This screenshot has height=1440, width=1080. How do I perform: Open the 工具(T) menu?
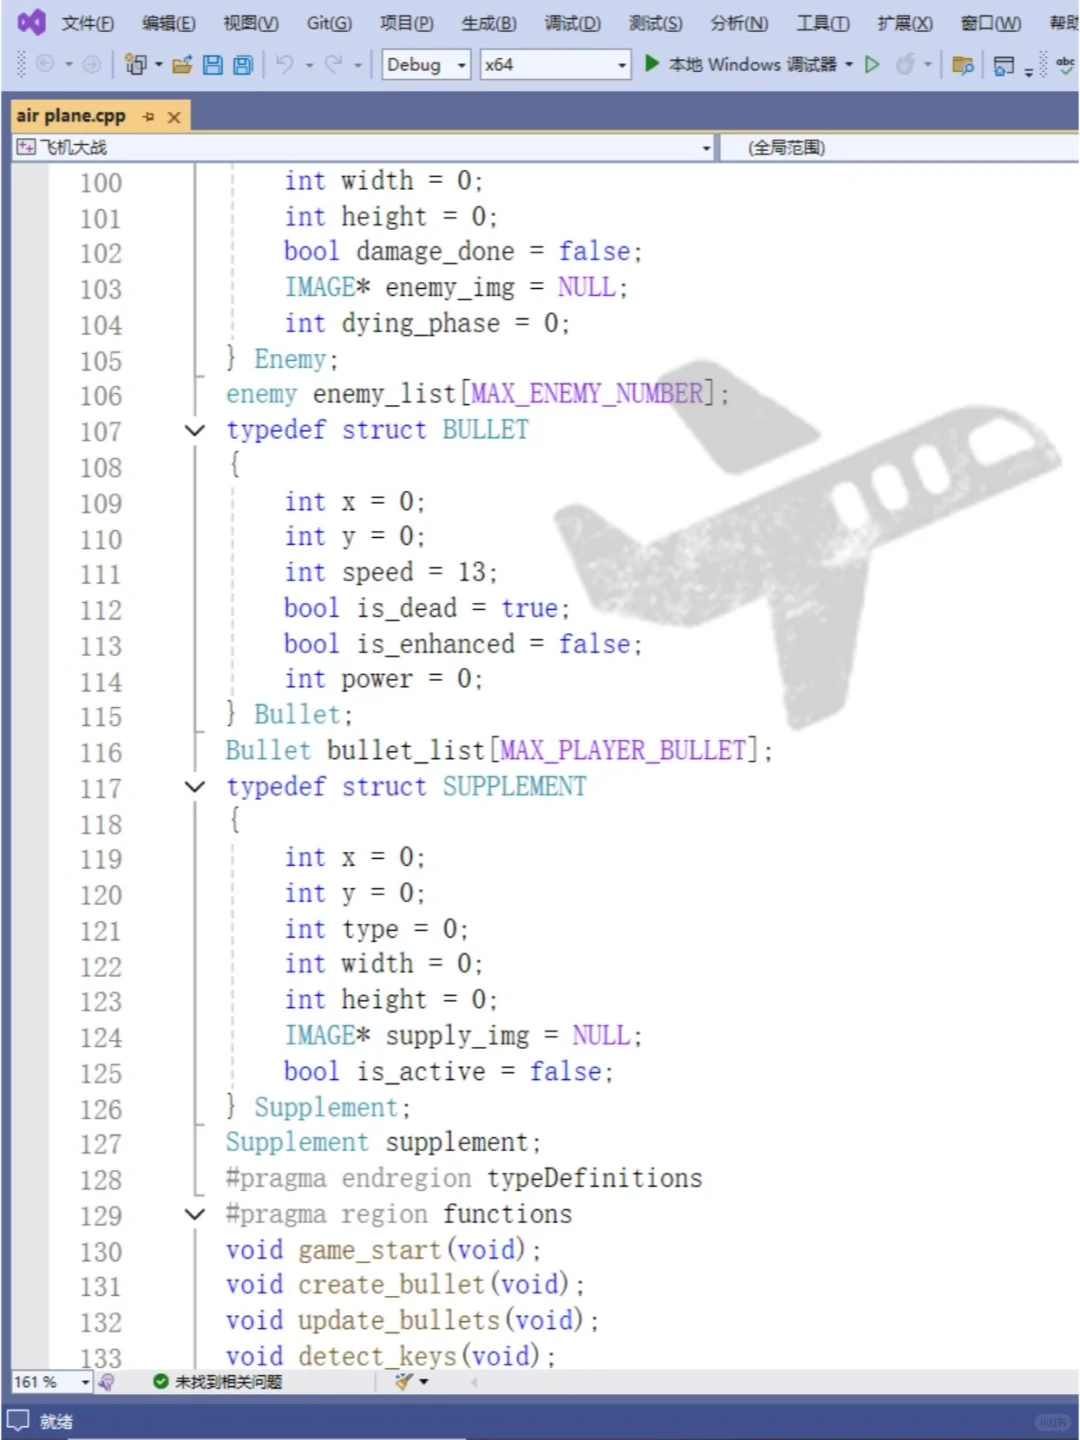pyautogui.click(x=822, y=23)
